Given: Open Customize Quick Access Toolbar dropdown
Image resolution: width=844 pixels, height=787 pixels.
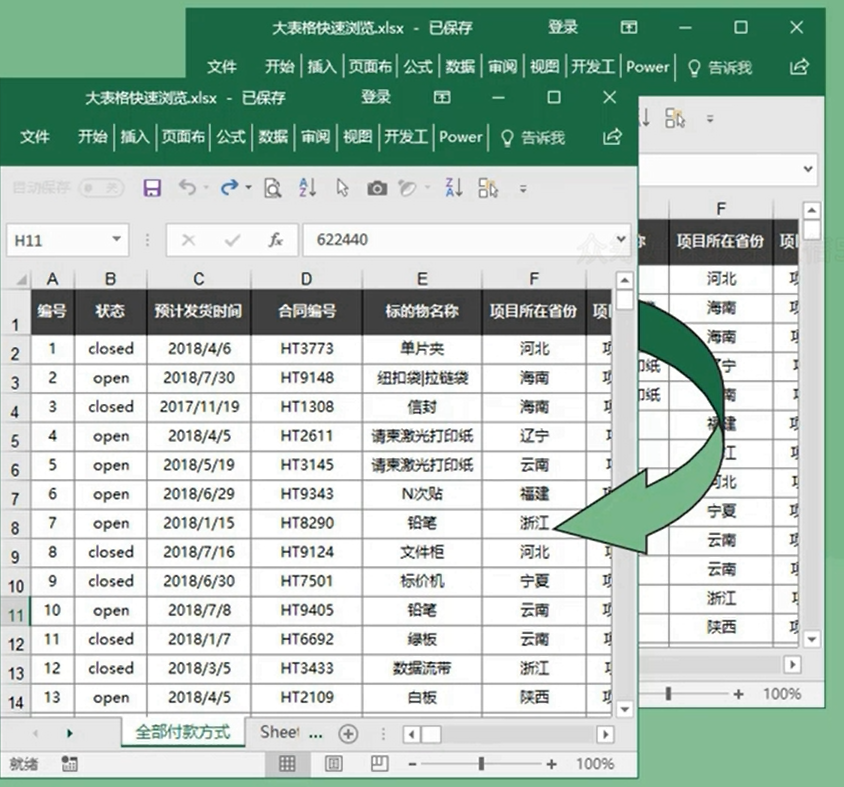Looking at the screenshot, I should tap(523, 189).
